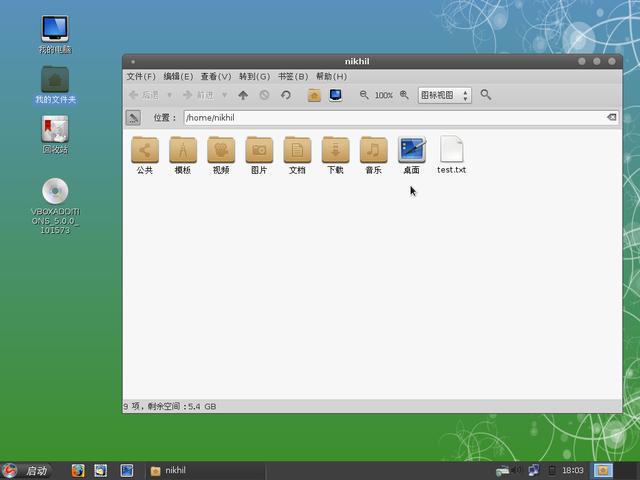The height and width of the screenshot is (480, 640).
Task: Zoom out using the minus magnifier
Action: tap(364, 95)
